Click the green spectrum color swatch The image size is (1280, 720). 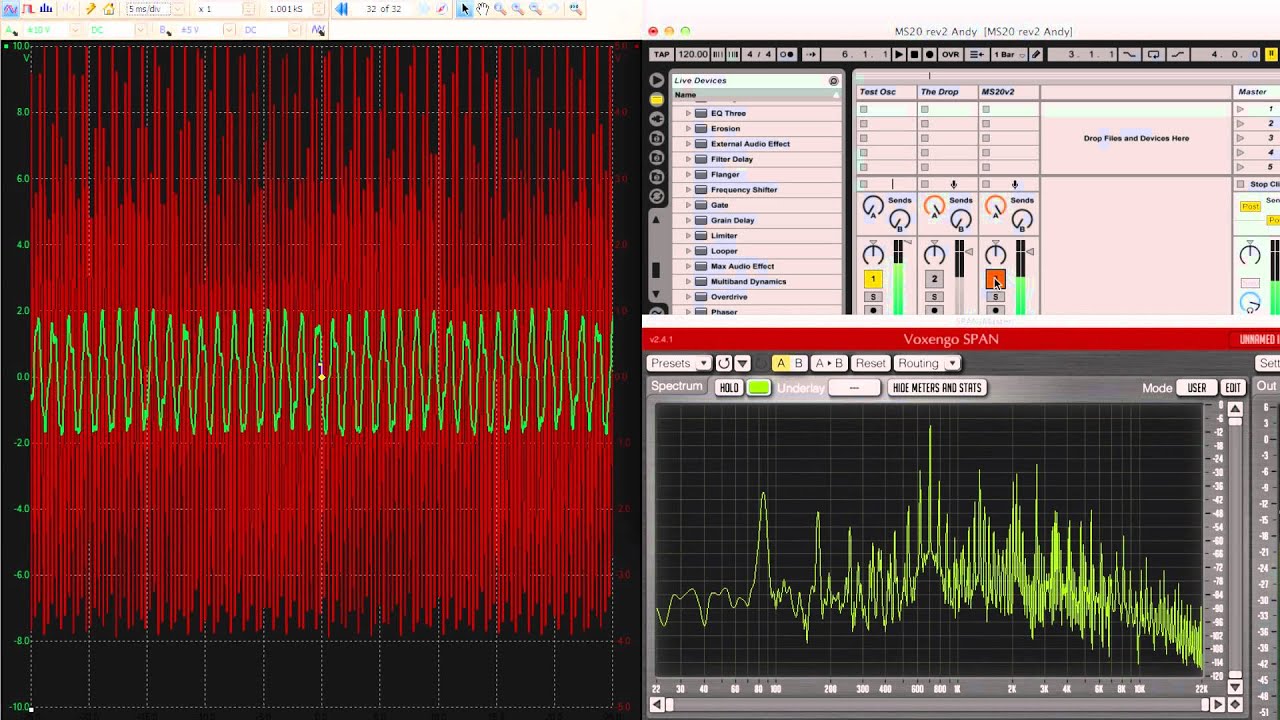[759, 388]
